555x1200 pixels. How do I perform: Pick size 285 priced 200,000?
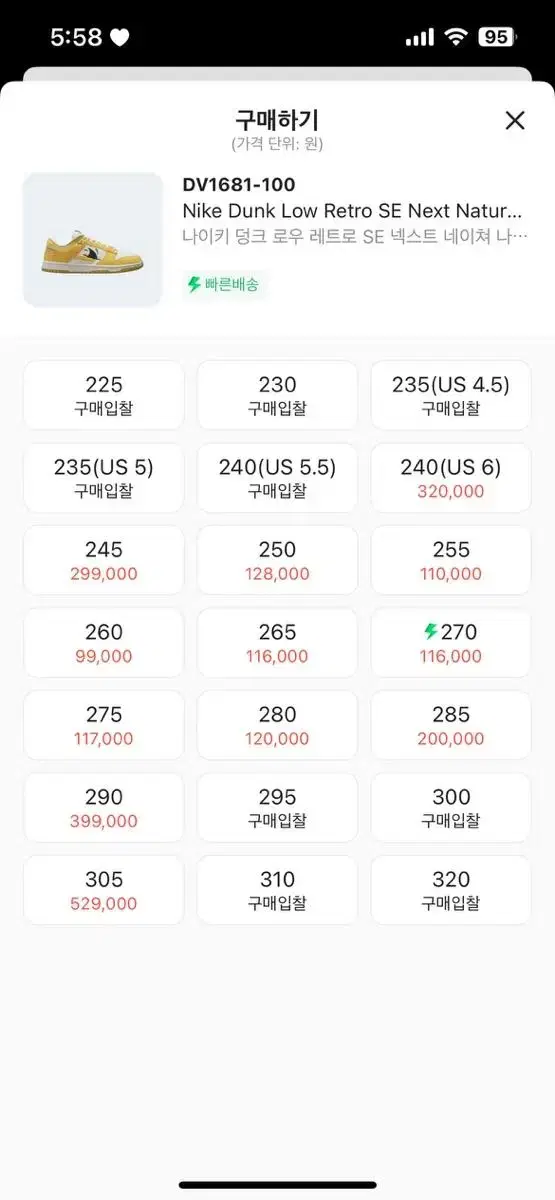point(451,725)
